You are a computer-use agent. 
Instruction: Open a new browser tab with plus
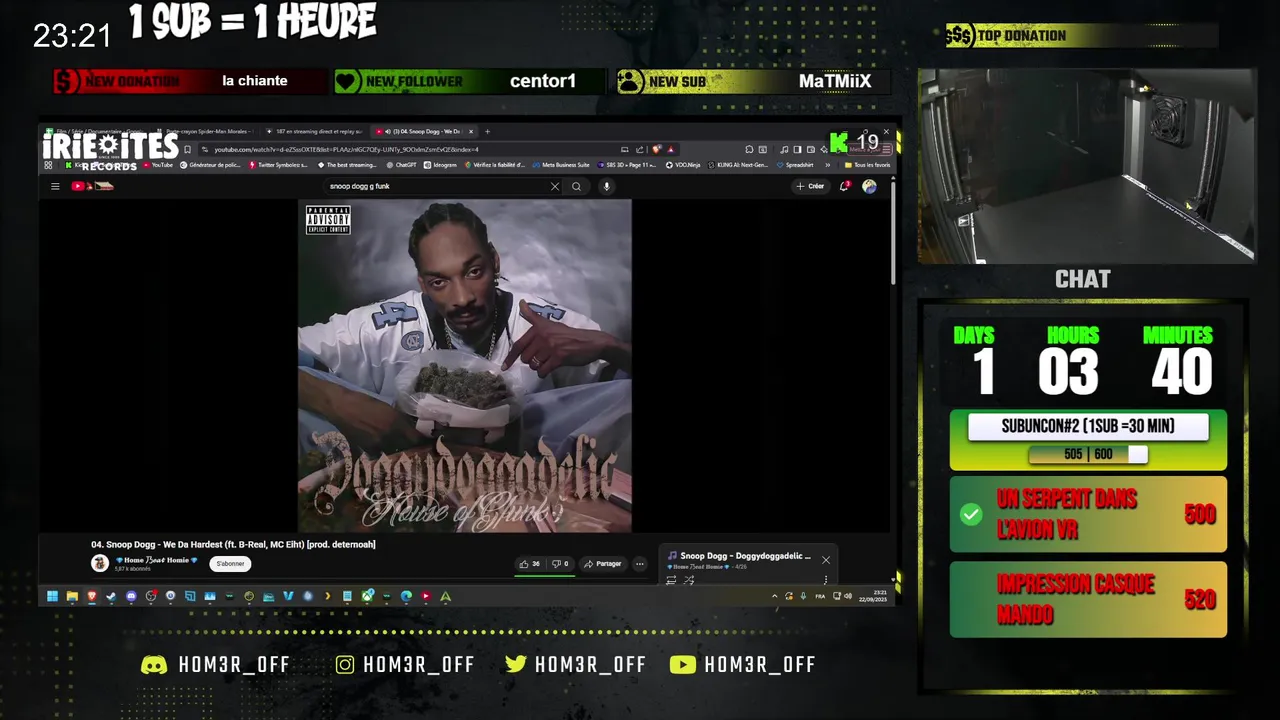[x=487, y=131]
